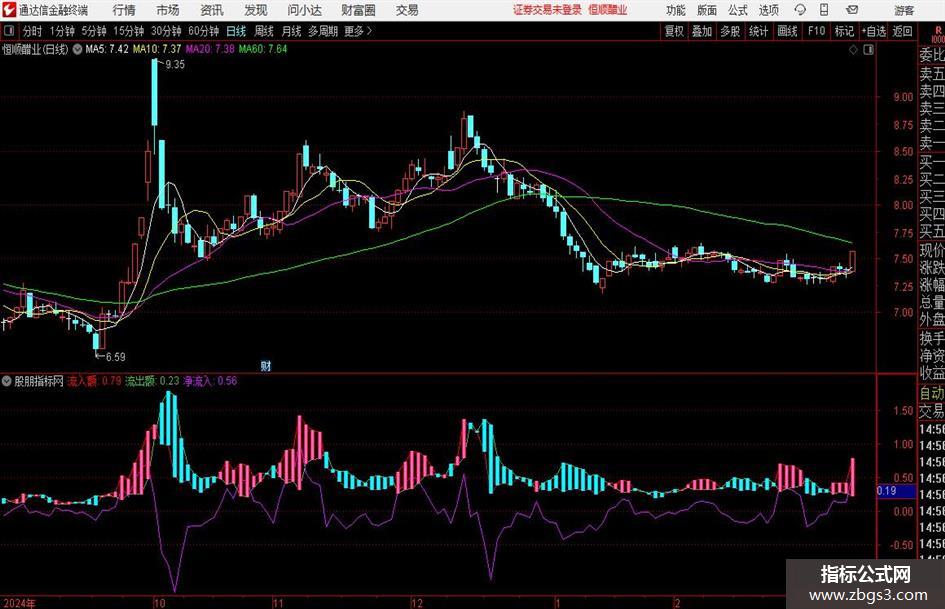Click the 返回 back button

point(902,31)
